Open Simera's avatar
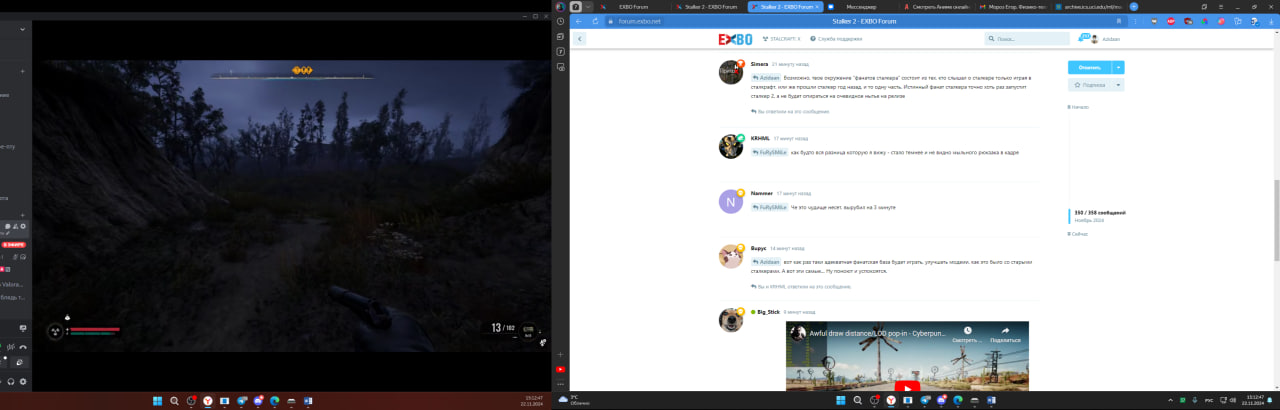 point(730,71)
